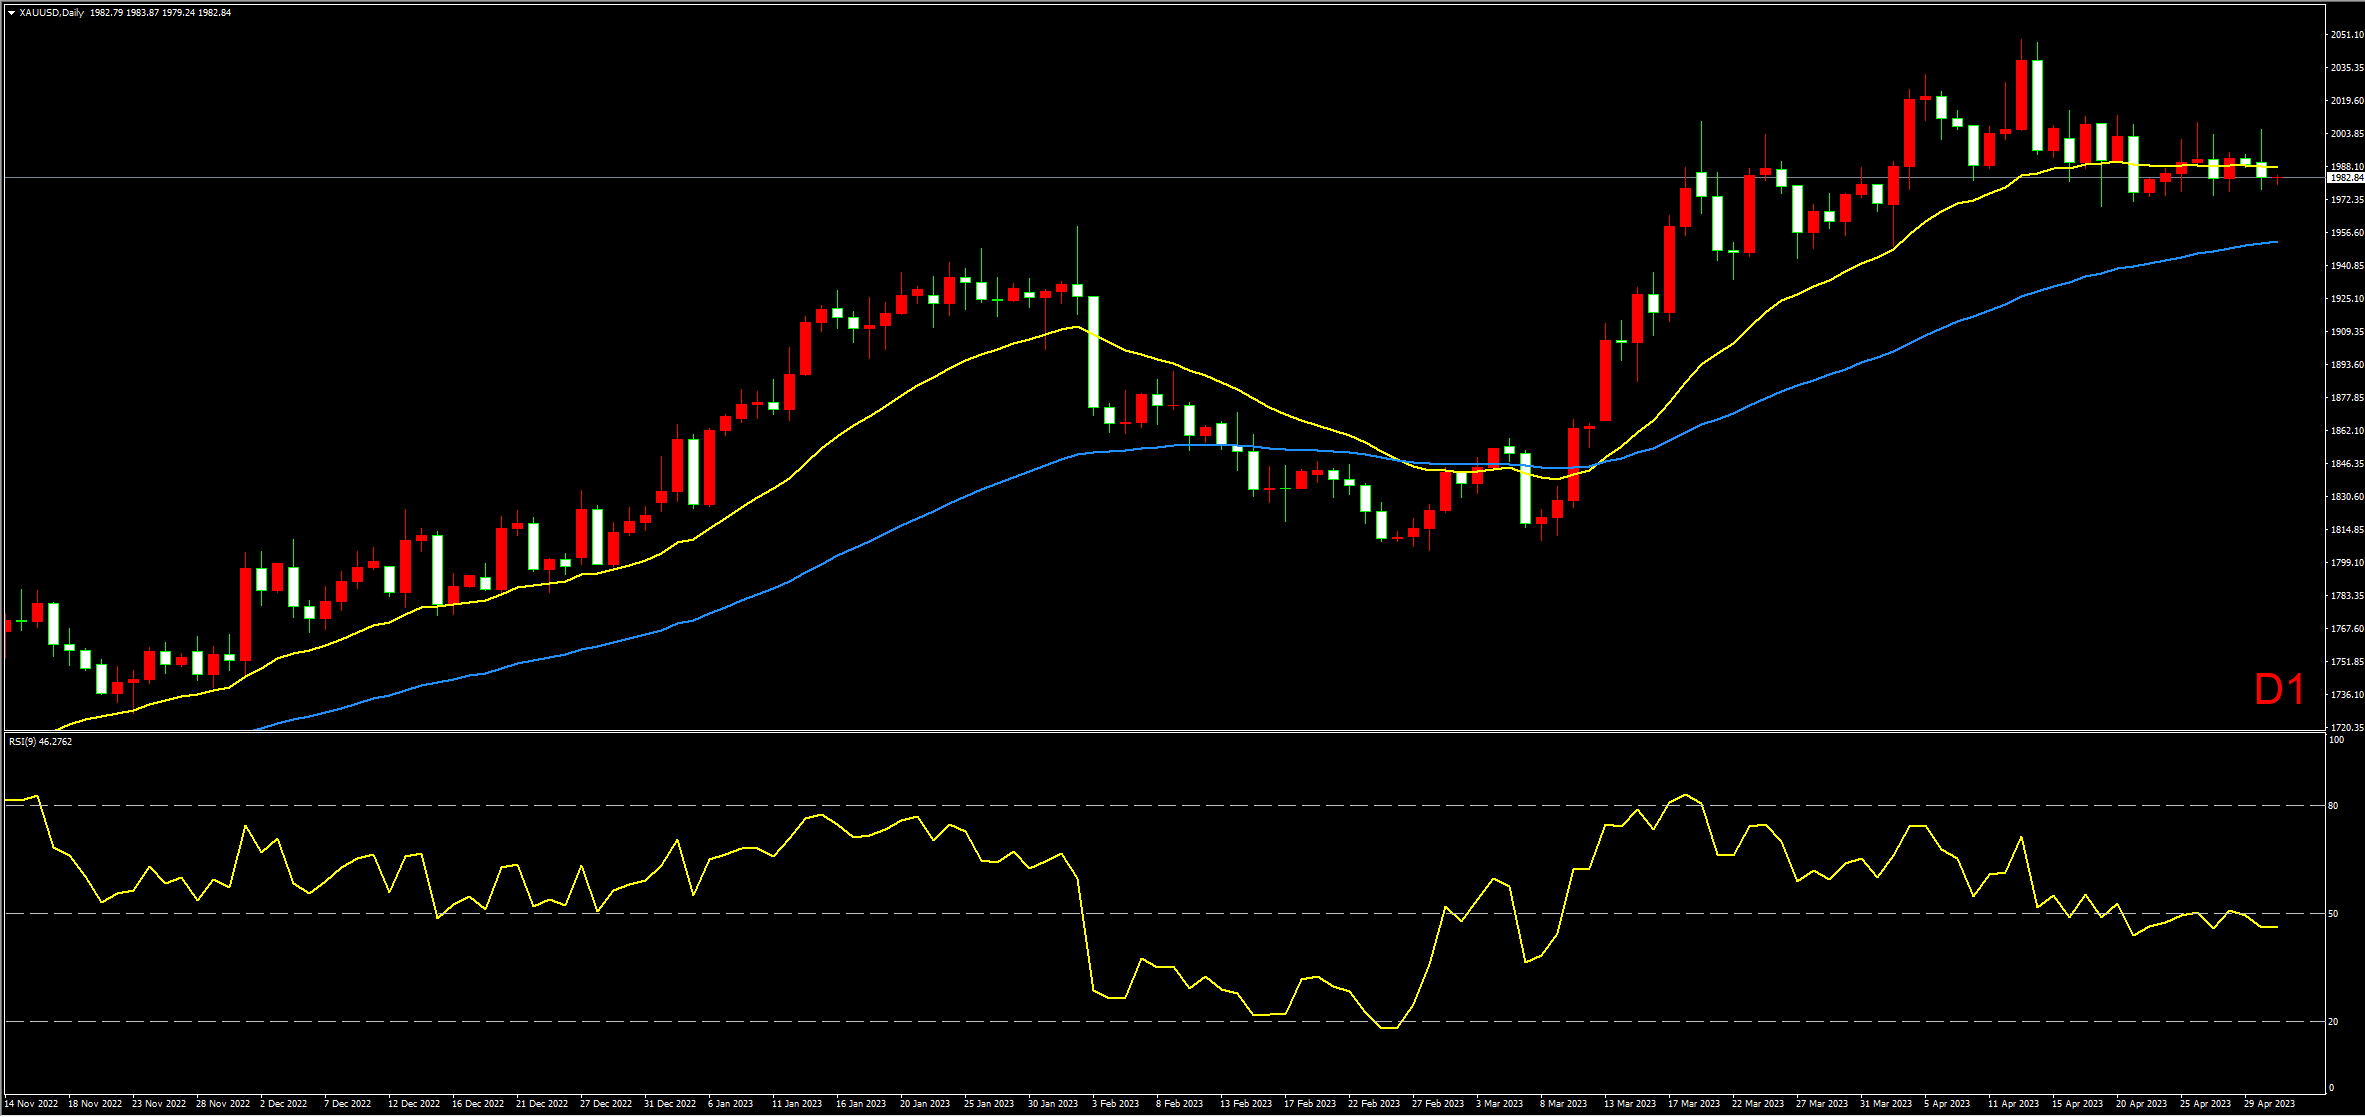The height and width of the screenshot is (1117, 2365).
Task: Click the 1846.35 price axis label
Action: pyautogui.click(x=2346, y=464)
